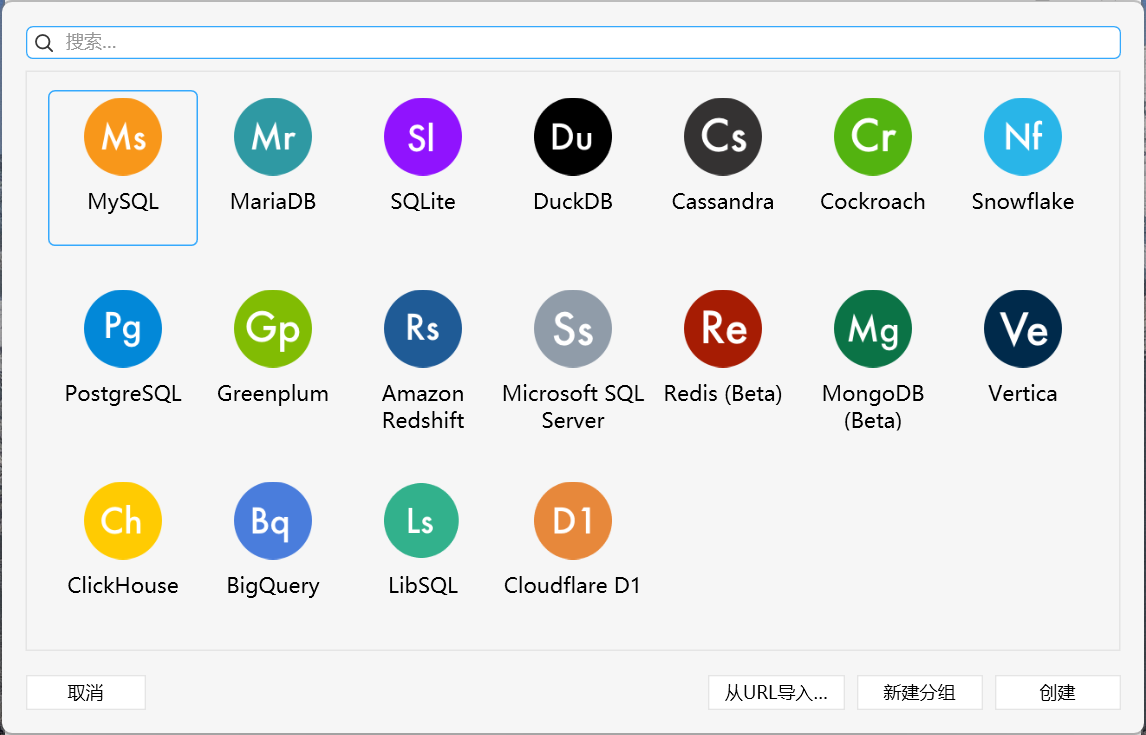Click the "MongoDB (Beta)" label text
Viewport: 1146px width, 735px height.
[x=873, y=407]
